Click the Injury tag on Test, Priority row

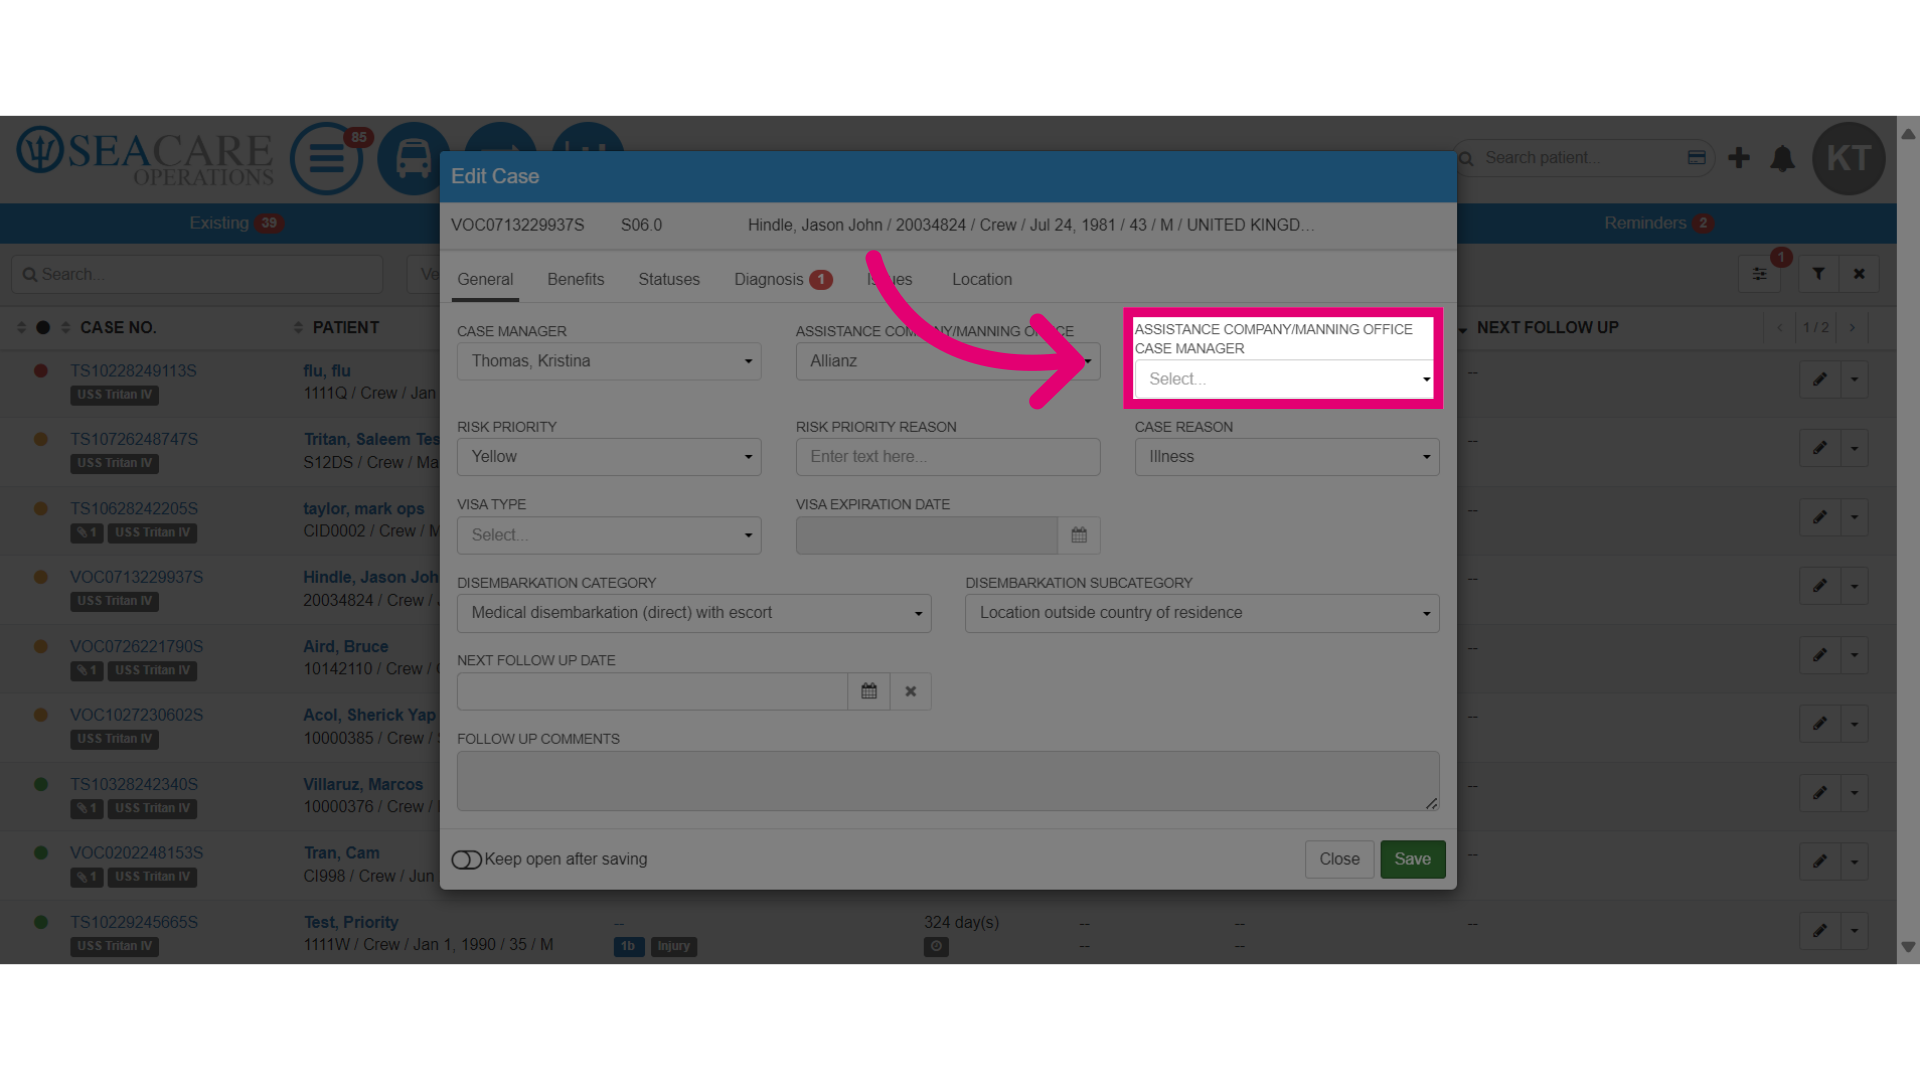pos(673,946)
